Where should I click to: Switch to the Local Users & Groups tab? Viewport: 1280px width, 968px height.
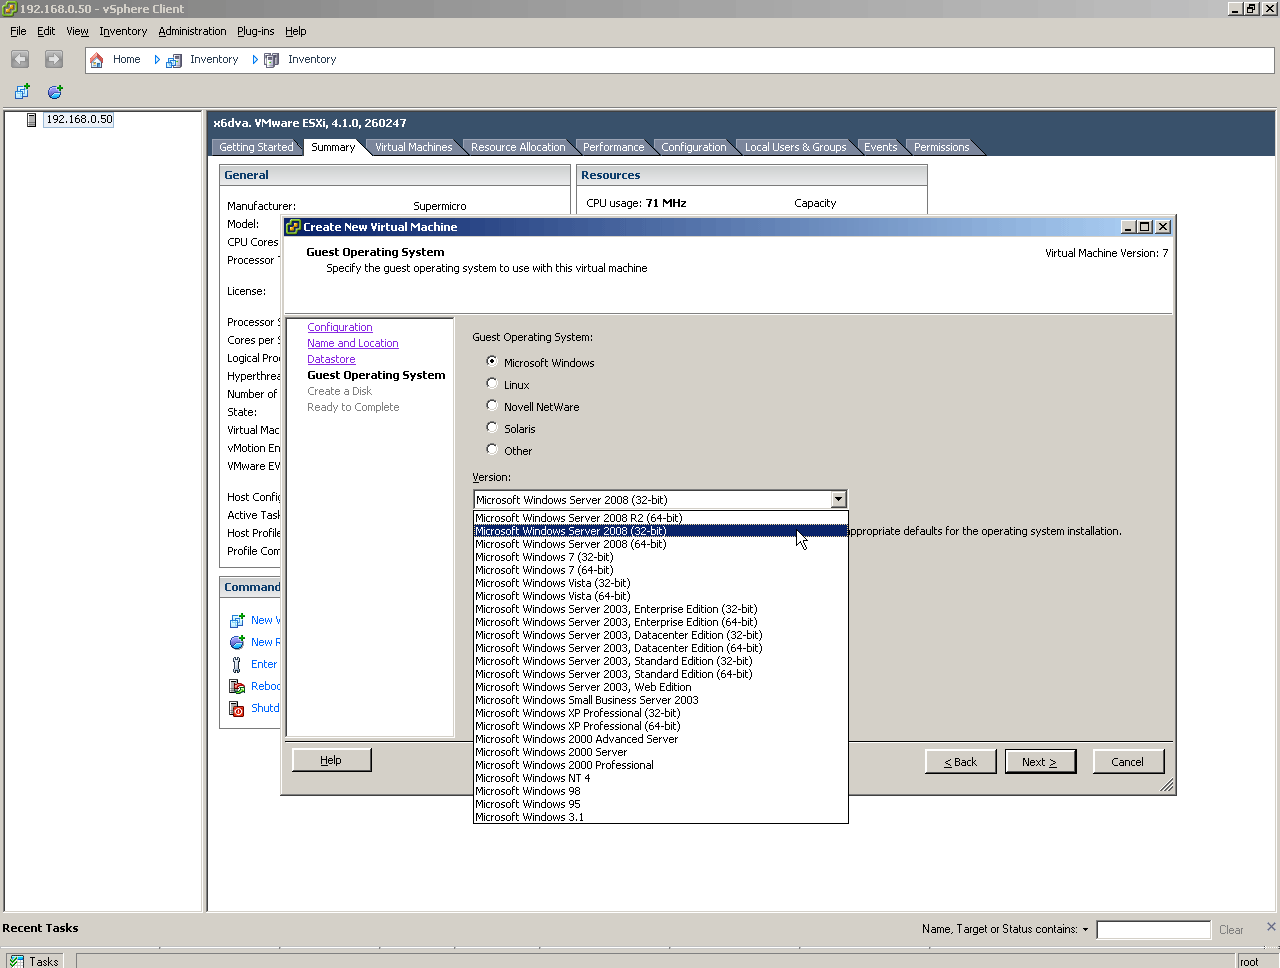795,147
